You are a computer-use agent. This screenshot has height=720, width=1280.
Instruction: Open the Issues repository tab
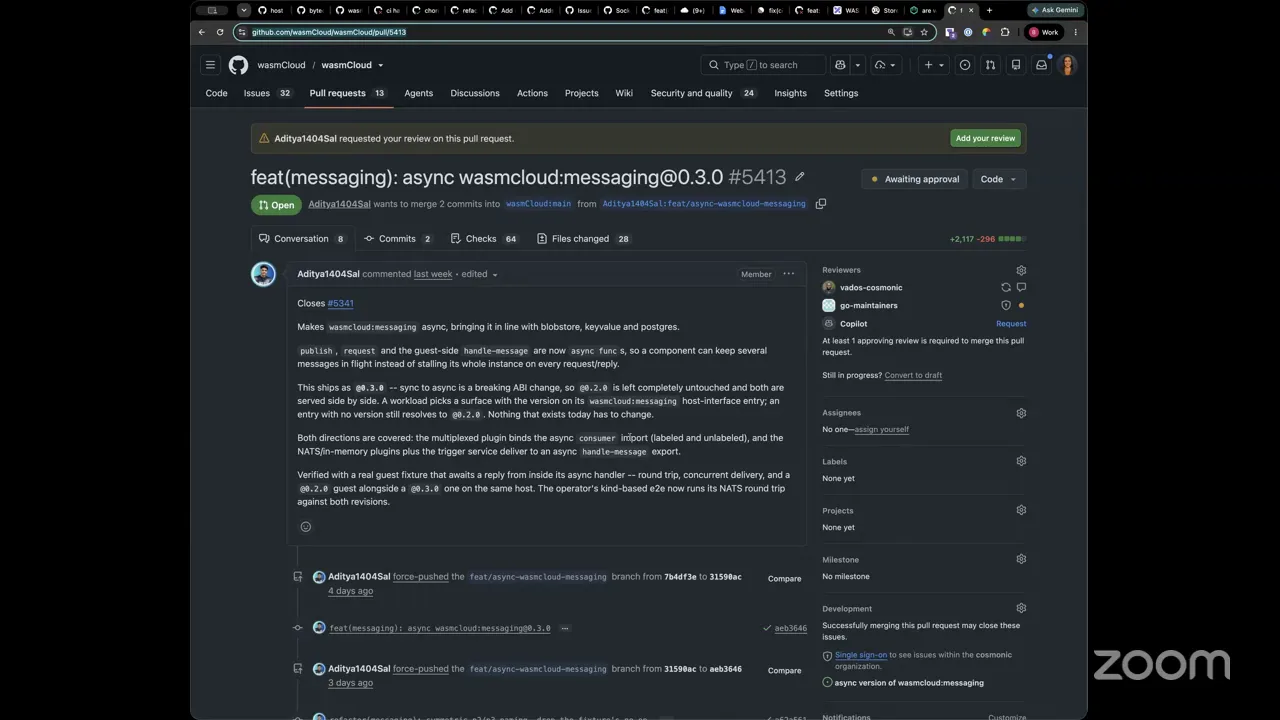click(x=267, y=93)
